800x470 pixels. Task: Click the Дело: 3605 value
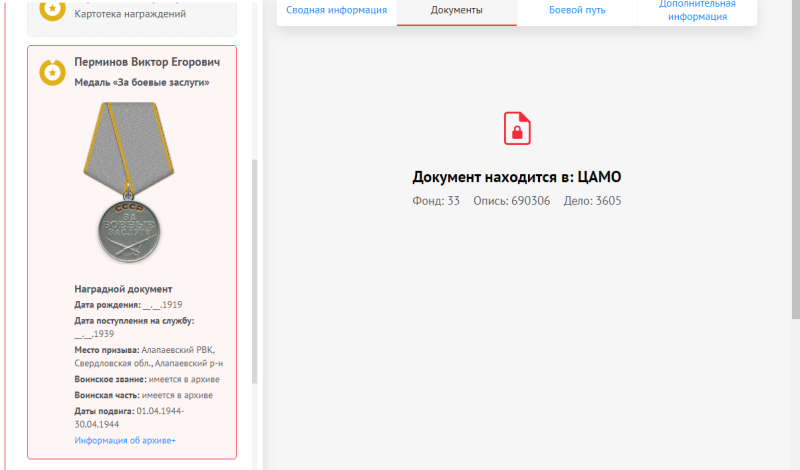(592, 201)
